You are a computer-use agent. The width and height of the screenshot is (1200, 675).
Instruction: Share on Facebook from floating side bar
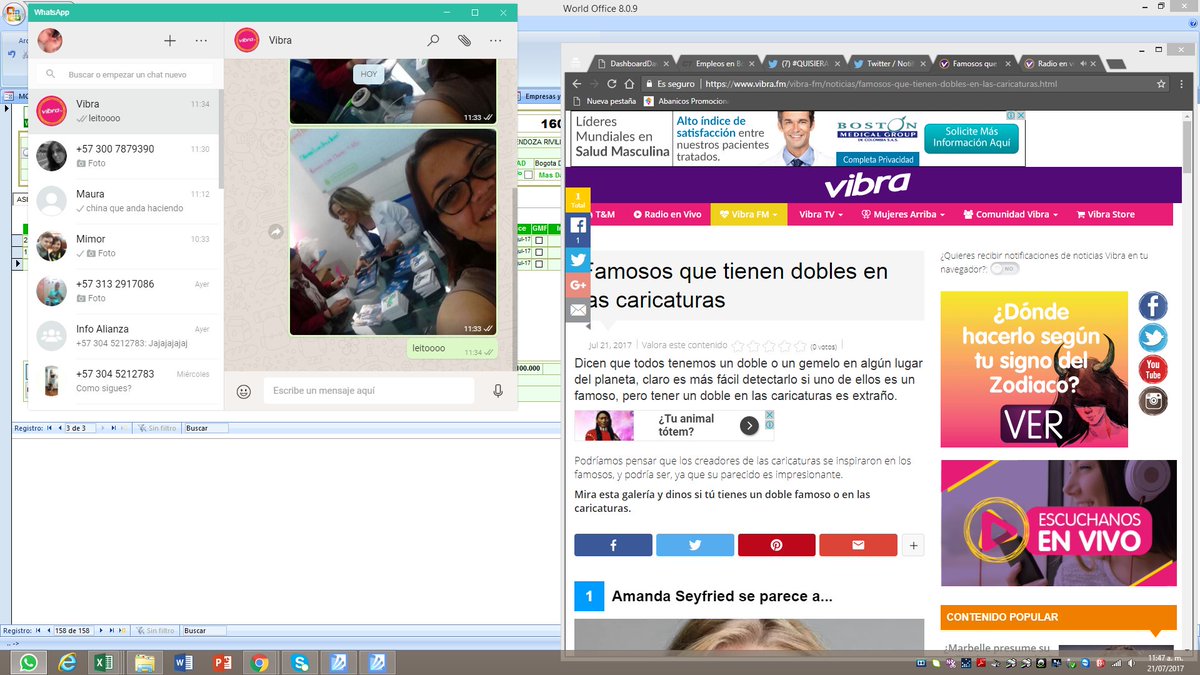578,230
